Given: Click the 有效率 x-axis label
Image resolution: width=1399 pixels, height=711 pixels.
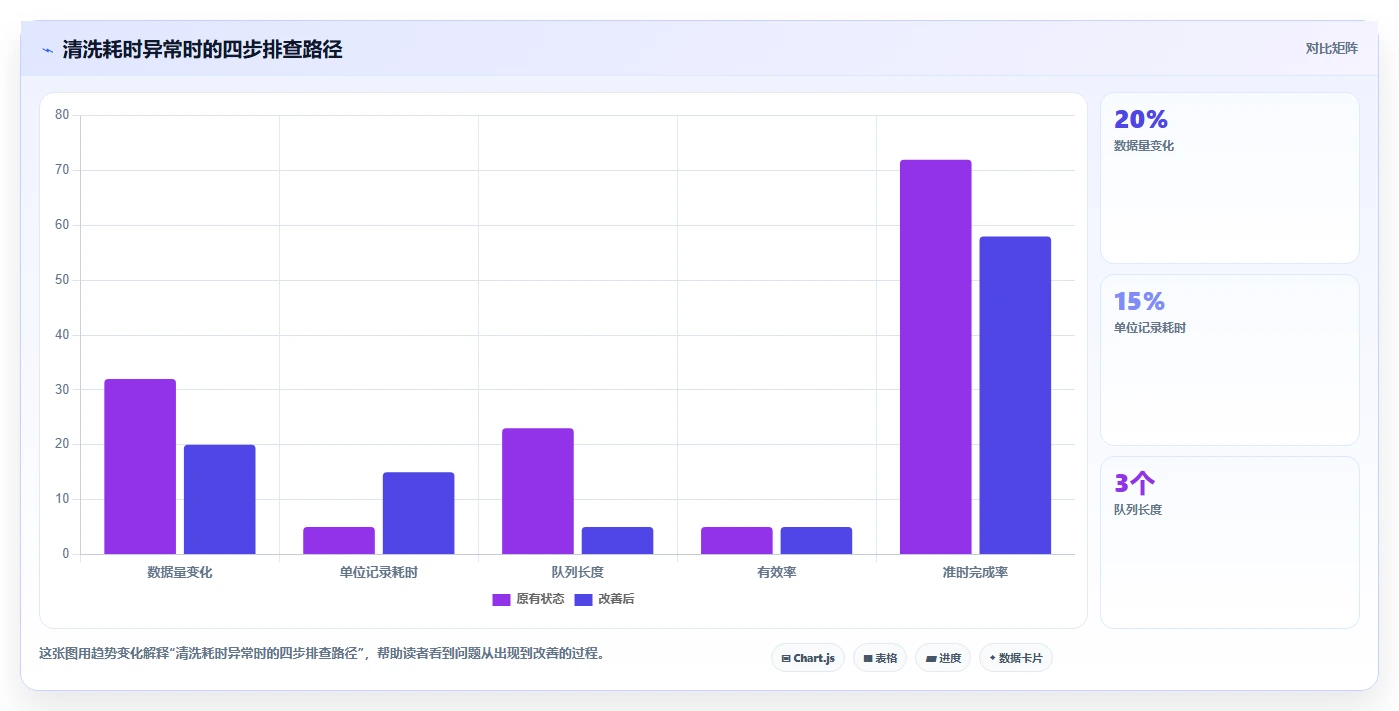Looking at the screenshot, I should tap(777, 572).
